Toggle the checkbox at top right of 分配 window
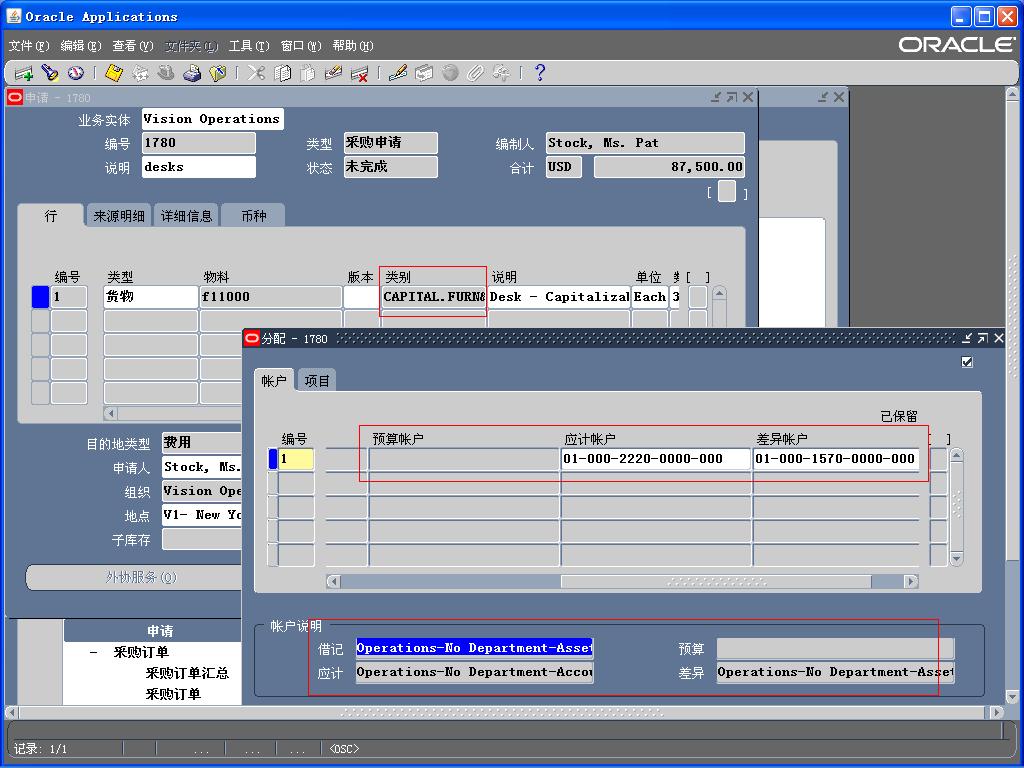Image resolution: width=1024 pixels, height=768 pixels. pyautogui.click(x=967, y=362)
